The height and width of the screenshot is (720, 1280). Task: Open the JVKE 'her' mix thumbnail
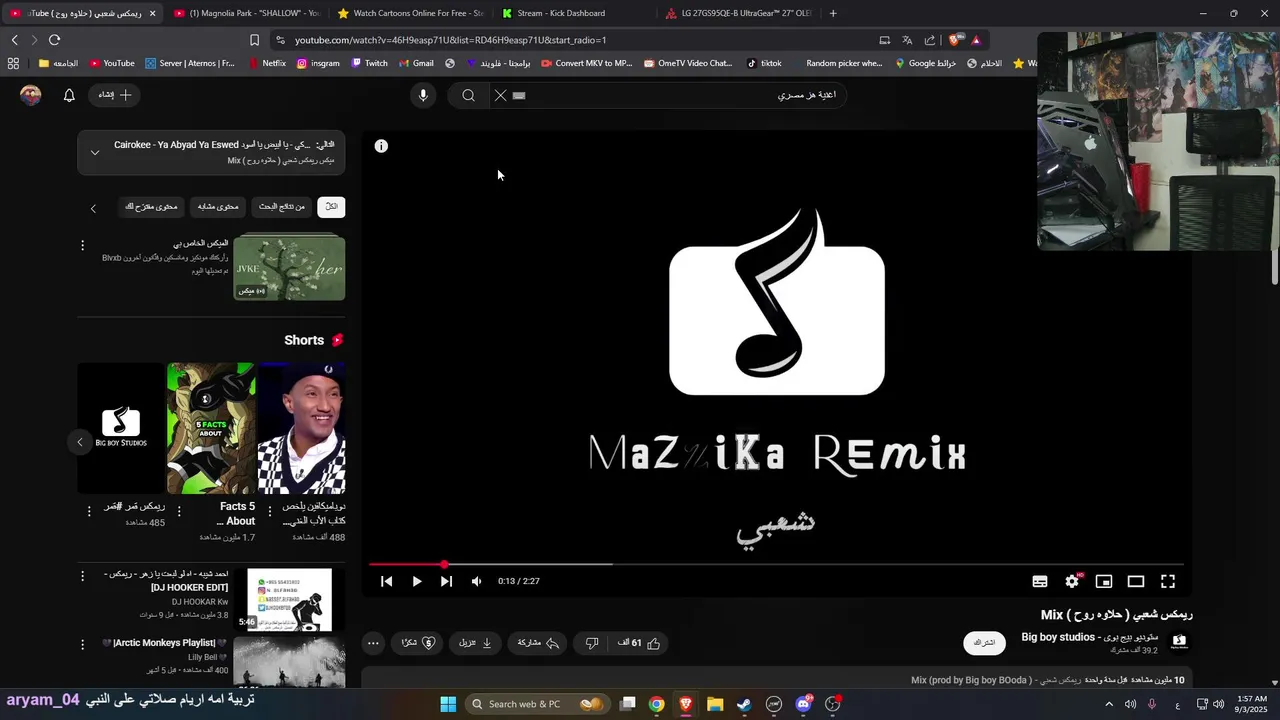coord(289,267)
